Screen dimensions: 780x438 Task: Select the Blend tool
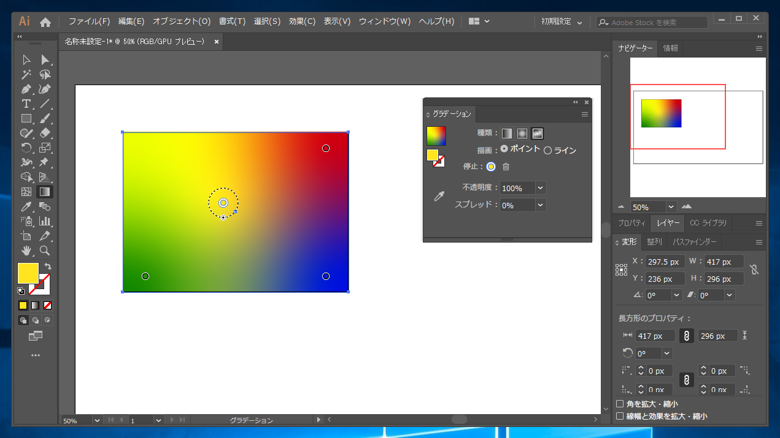tap(45, 207)
